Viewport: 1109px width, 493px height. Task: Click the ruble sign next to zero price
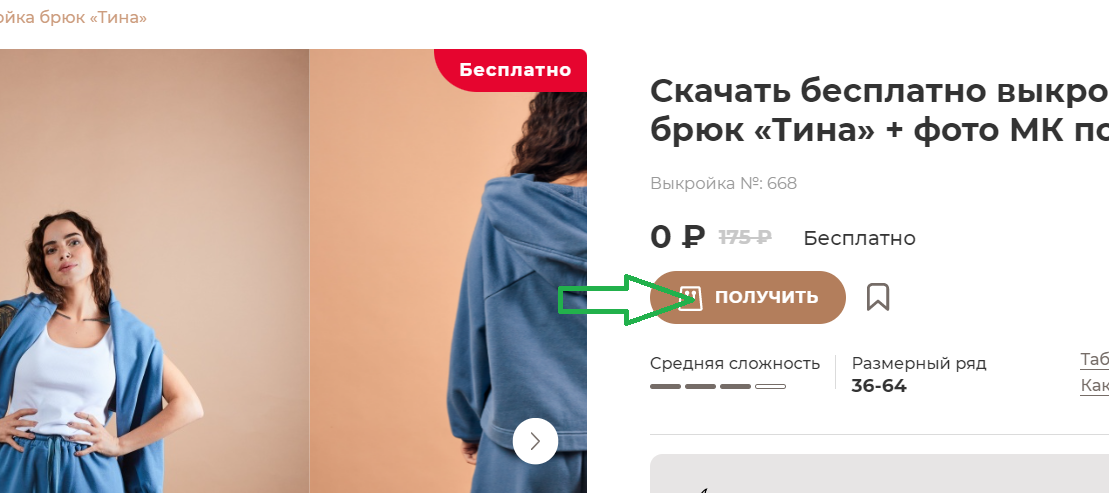point(693,238)
